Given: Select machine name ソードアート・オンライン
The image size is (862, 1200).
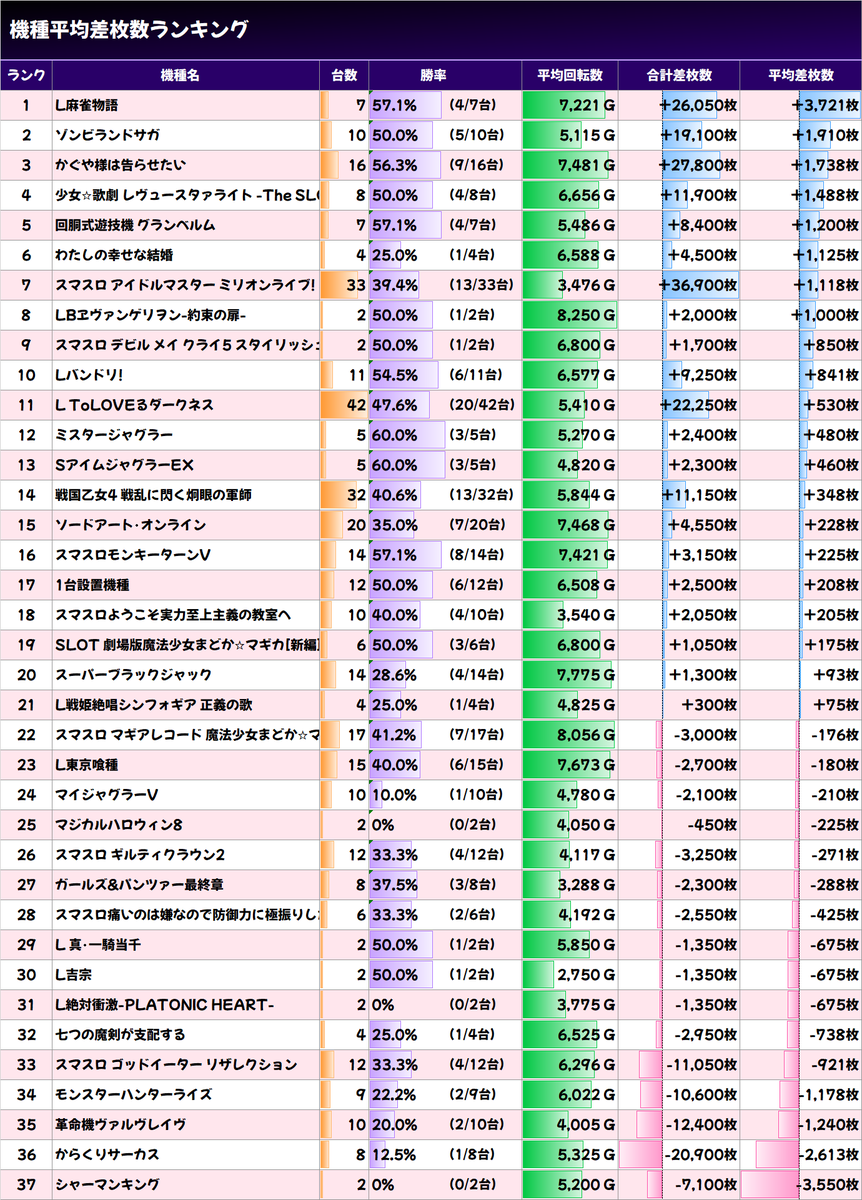Looking at the screenshot, I should pyautogui.click(x=131, y=525).
